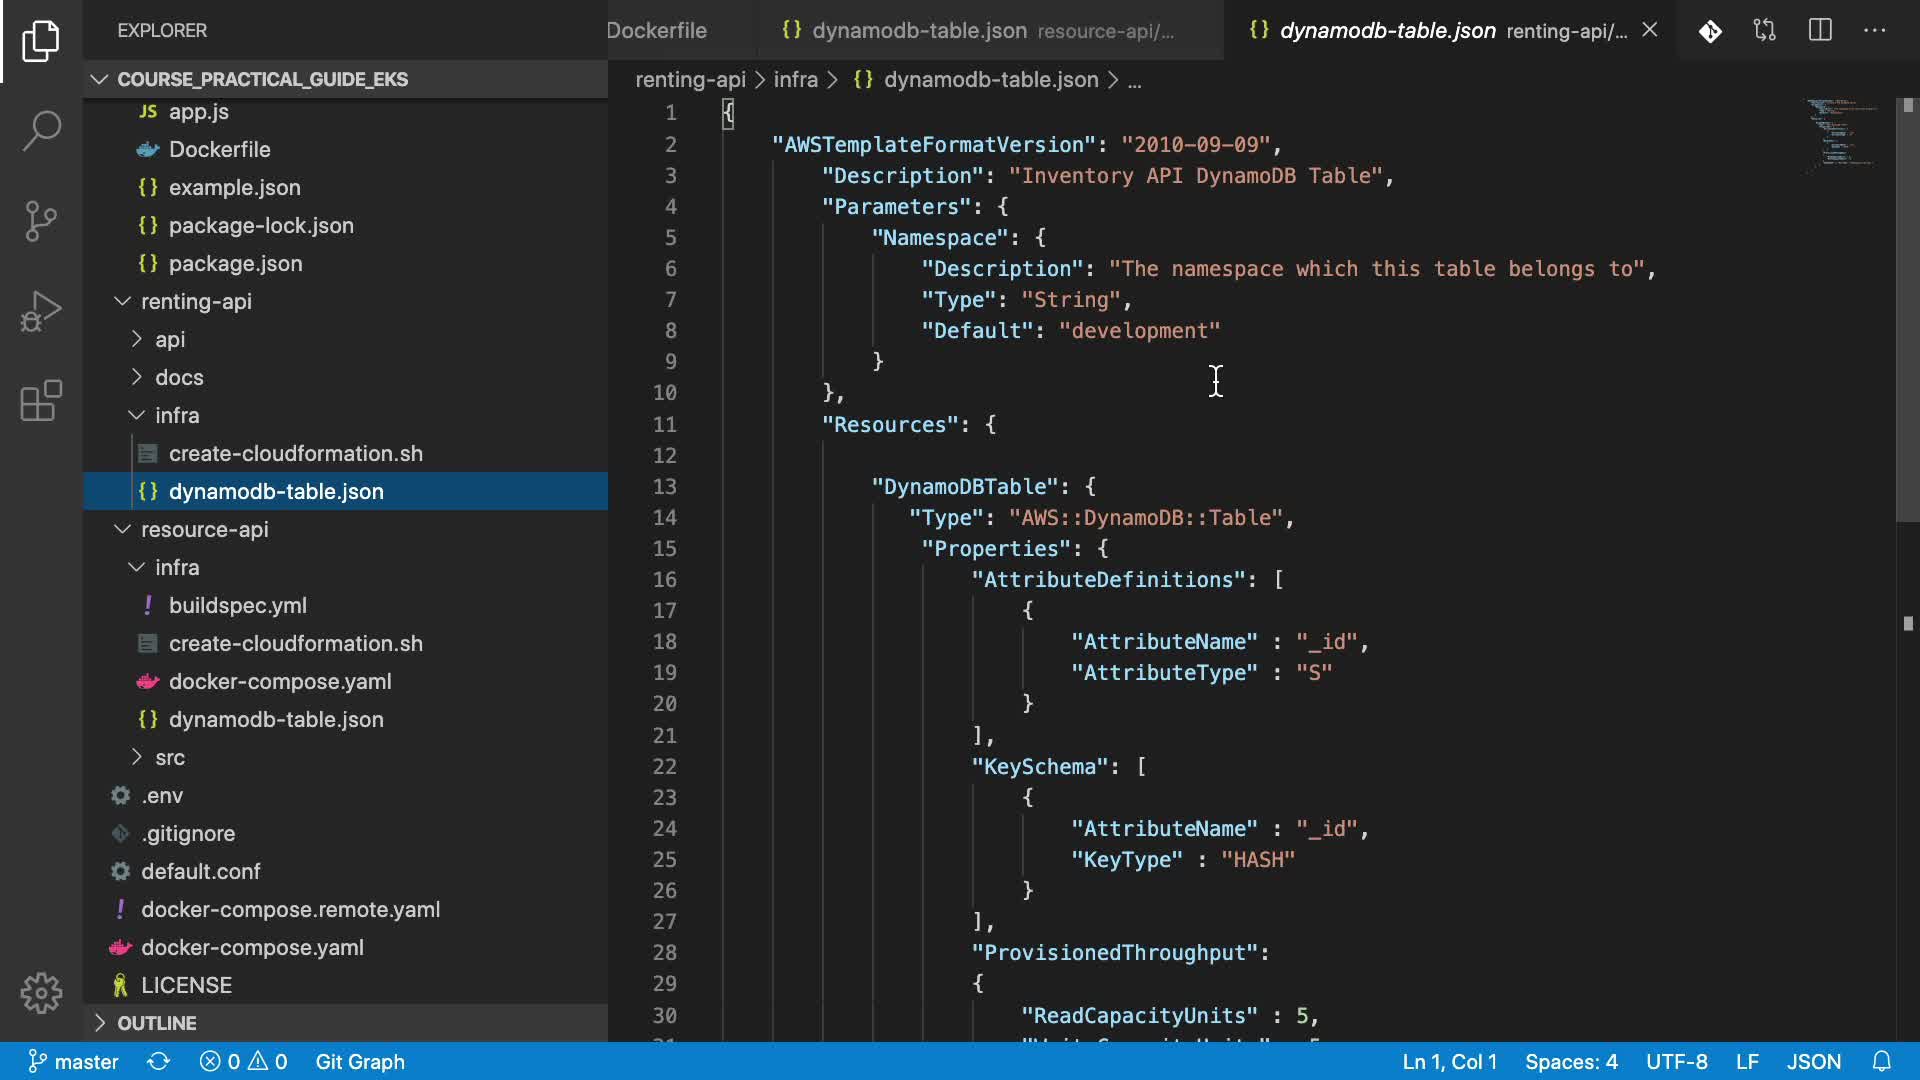
Task: Click the Git Graph status bar button
Action: click(360, 1061)
